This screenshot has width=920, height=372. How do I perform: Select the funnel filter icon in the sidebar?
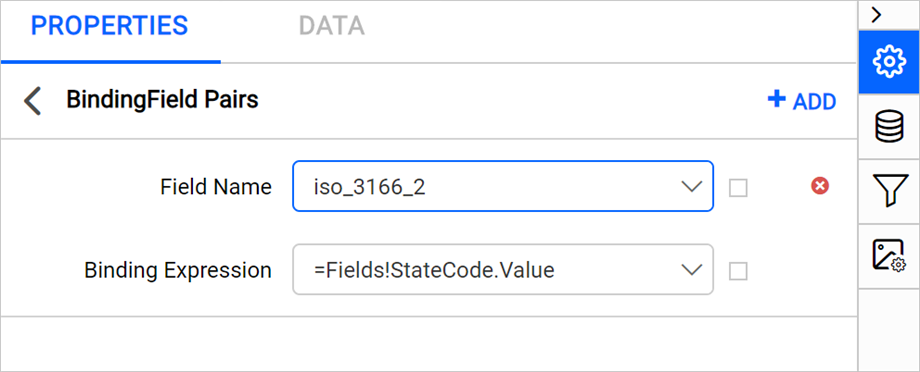889,191
